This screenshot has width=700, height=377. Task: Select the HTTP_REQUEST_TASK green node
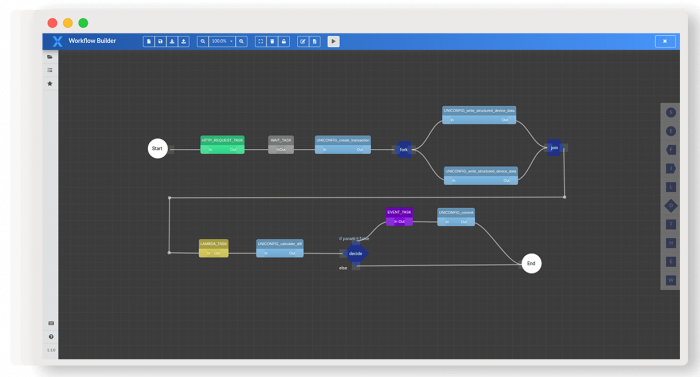pyautogui.click(x=222, y=145)
